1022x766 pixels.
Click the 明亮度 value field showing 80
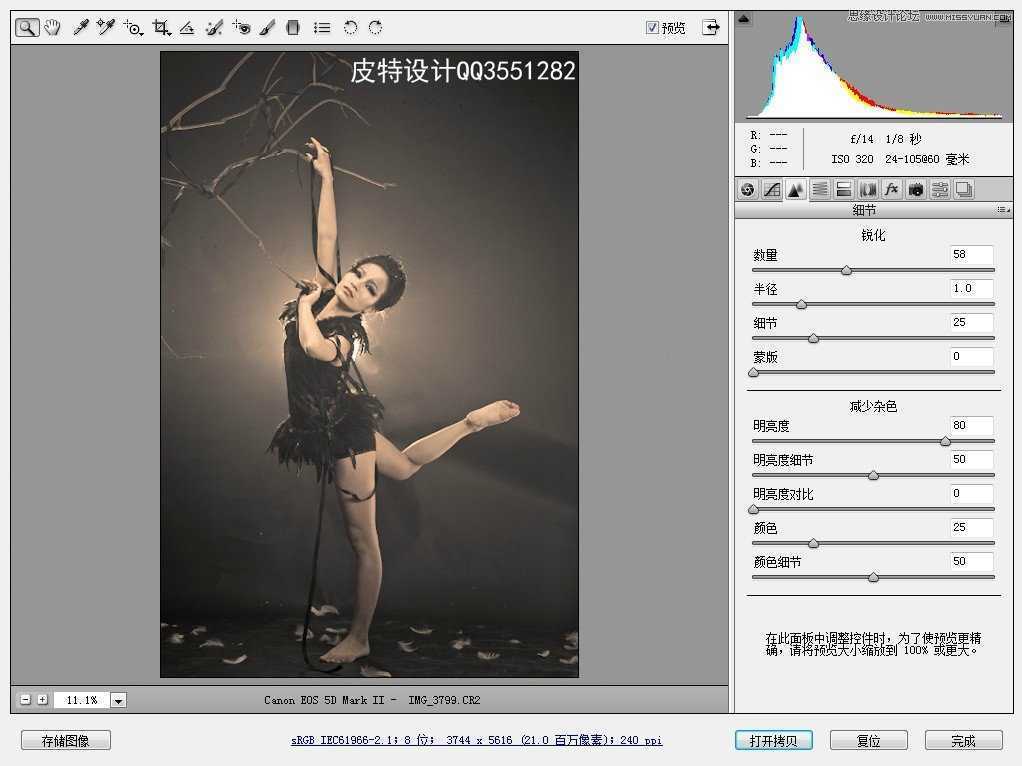pos(971,425)
